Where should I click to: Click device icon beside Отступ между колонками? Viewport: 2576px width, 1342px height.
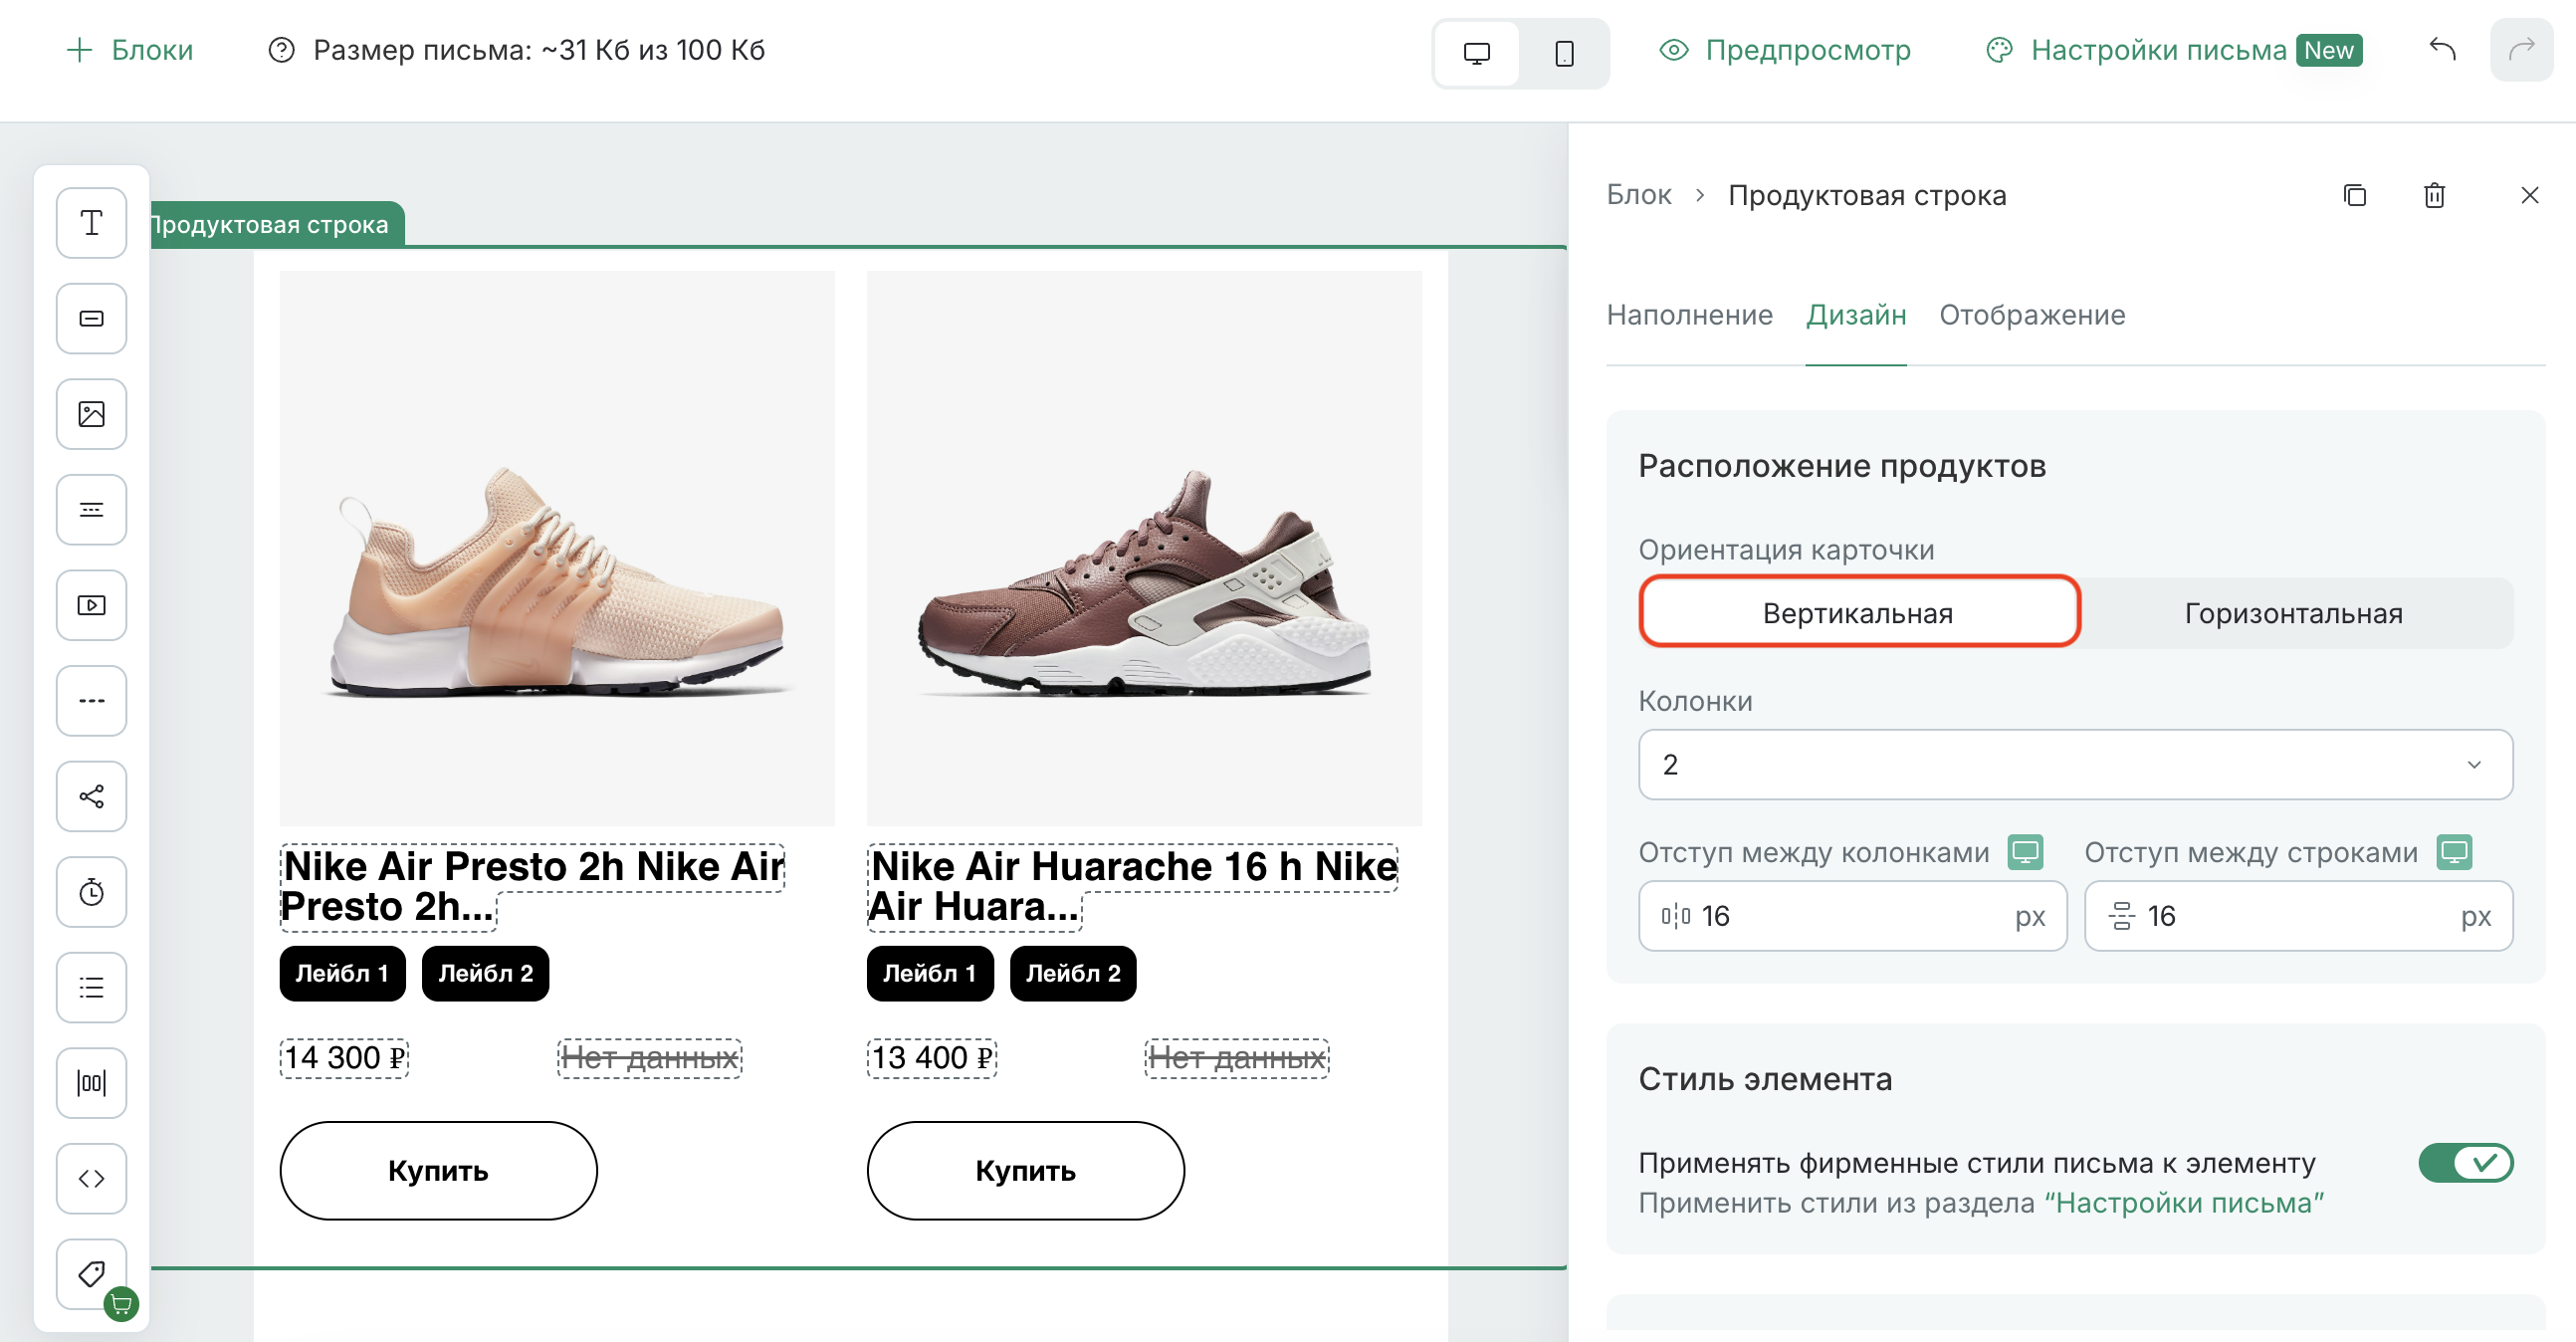tap(2025, 852)
